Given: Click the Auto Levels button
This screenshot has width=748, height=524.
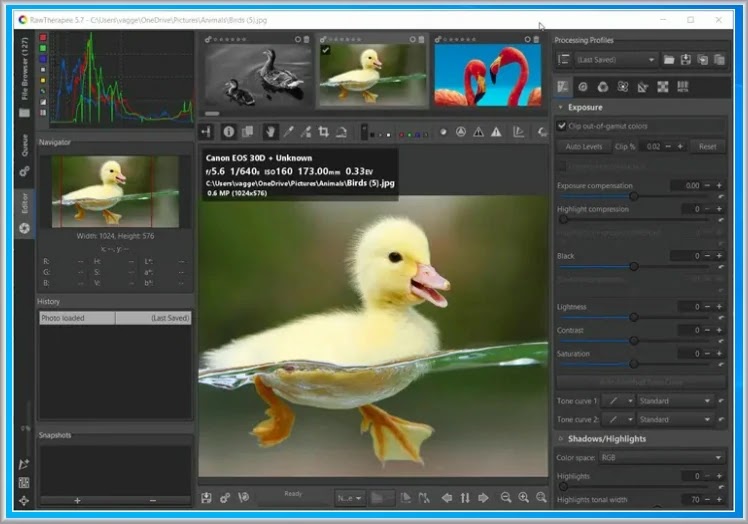Looking at the screenshot, I should [x=584, y=147].
